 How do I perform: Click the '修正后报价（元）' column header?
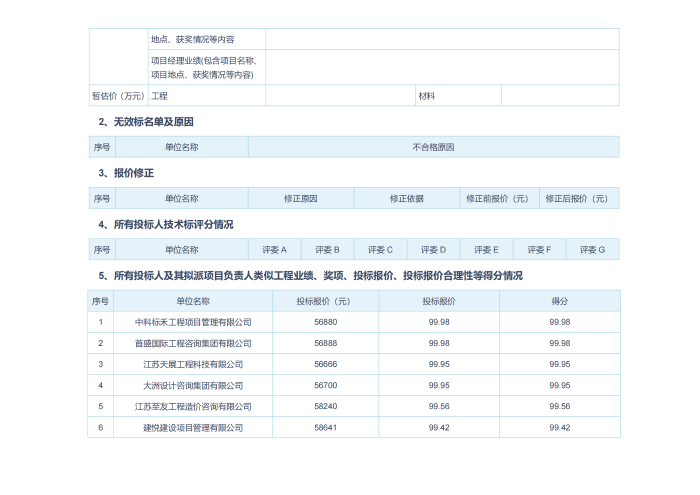point(579,199)
